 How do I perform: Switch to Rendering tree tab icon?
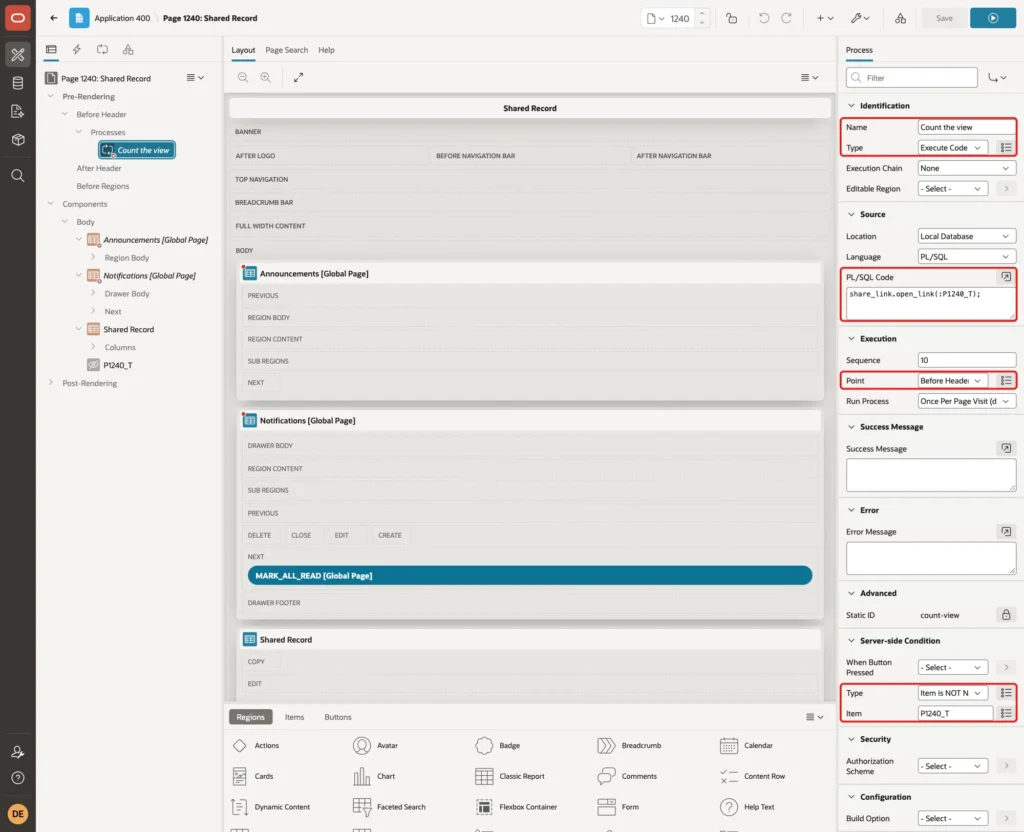point(51,50)
